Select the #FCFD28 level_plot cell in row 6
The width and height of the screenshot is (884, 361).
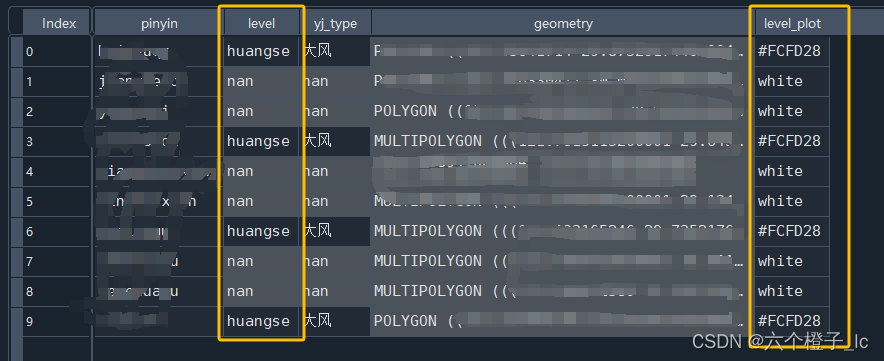pyautogui.click(x=792, y=231)
